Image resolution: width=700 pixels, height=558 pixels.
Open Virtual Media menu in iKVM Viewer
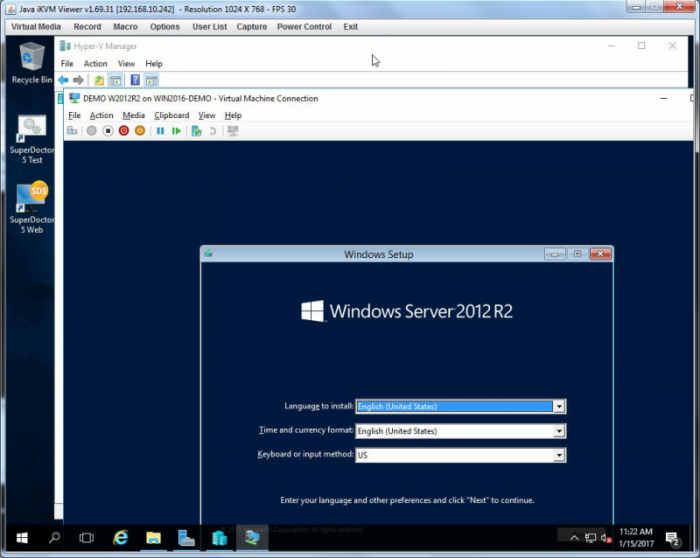coord(36,27)
